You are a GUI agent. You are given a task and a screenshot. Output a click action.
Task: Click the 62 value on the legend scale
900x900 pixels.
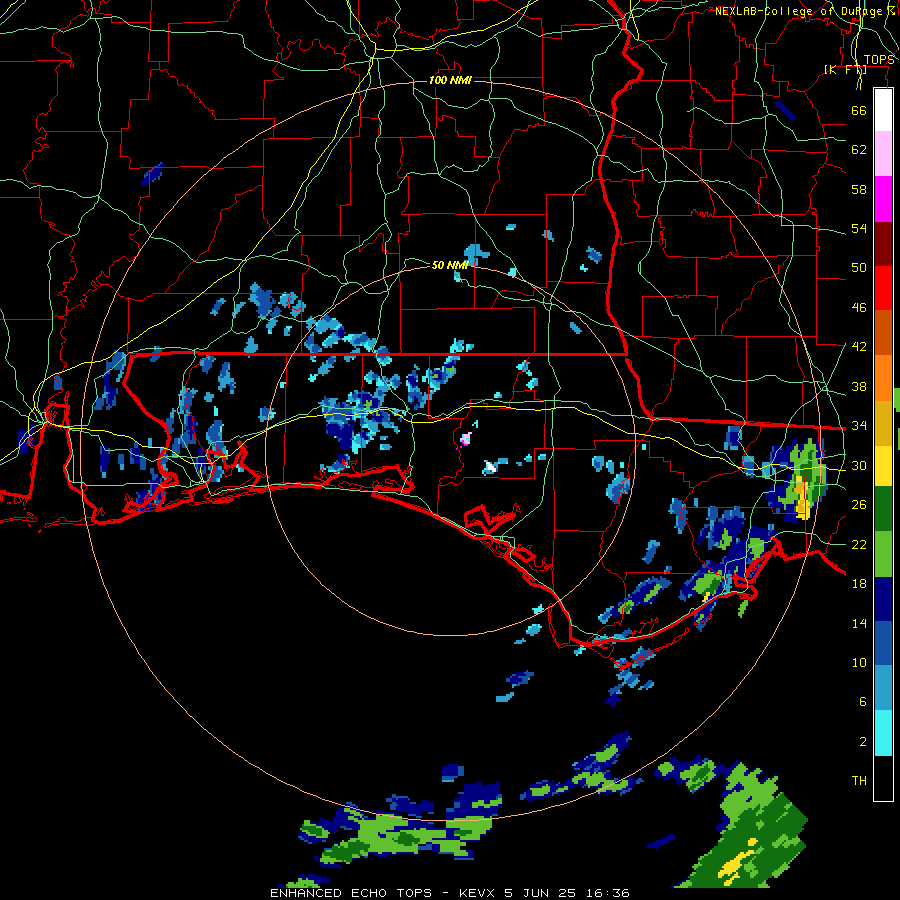pyautogui.click(x=859, y=150)
